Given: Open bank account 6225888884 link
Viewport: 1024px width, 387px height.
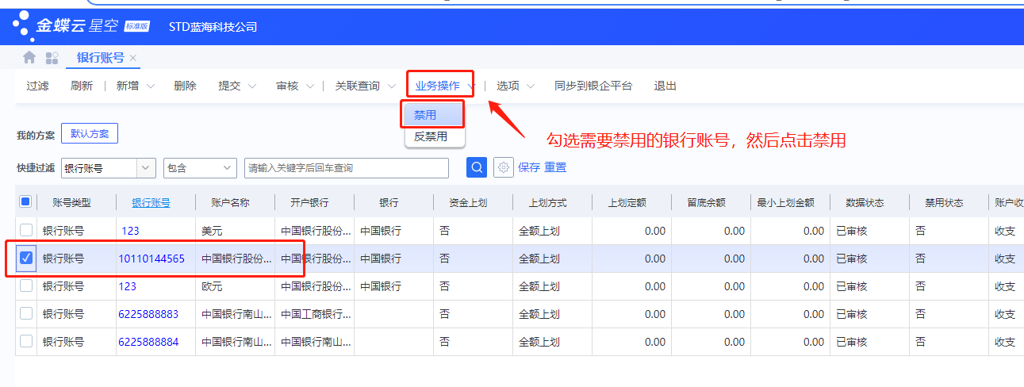Looking at the screenshot, I should pos(148,342).
